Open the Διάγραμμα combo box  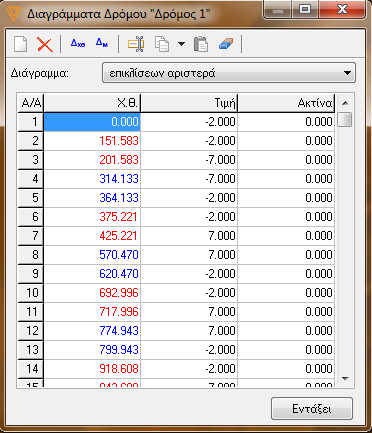pyautogui.click(x=229, y=73)
